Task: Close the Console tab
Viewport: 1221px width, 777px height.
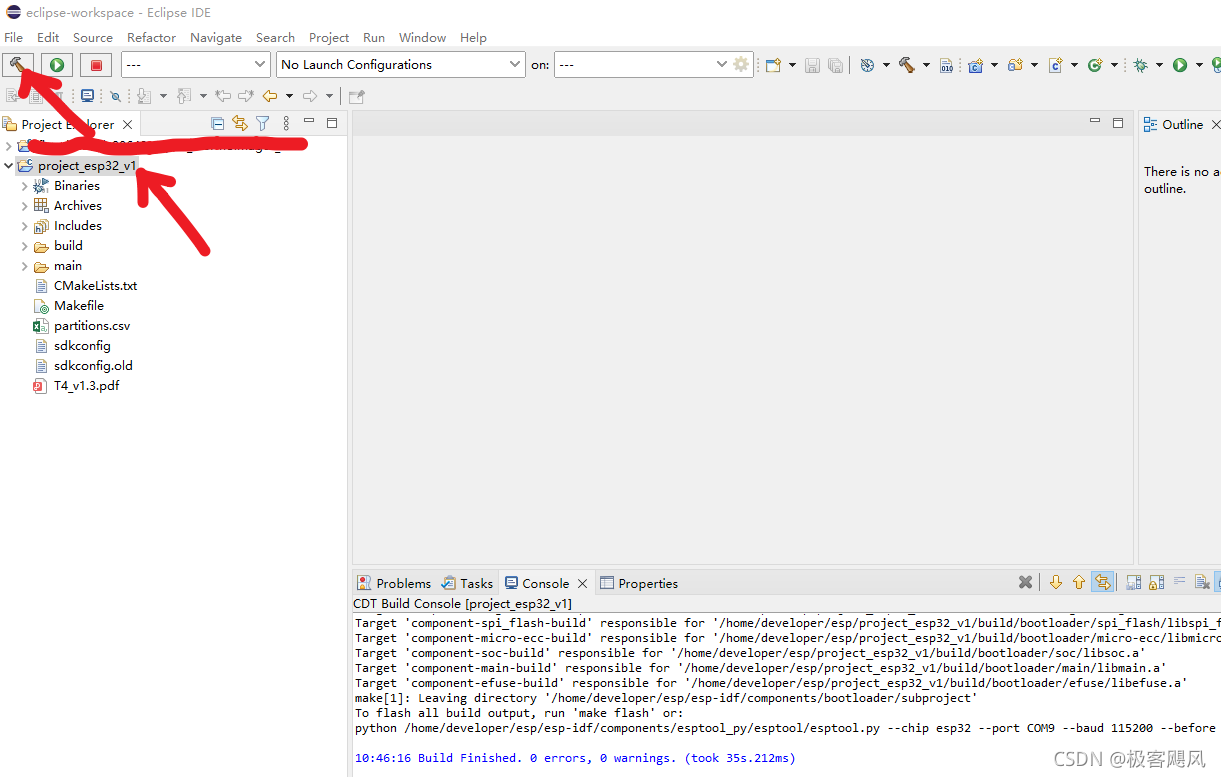Action: click(x=582, y=583)
